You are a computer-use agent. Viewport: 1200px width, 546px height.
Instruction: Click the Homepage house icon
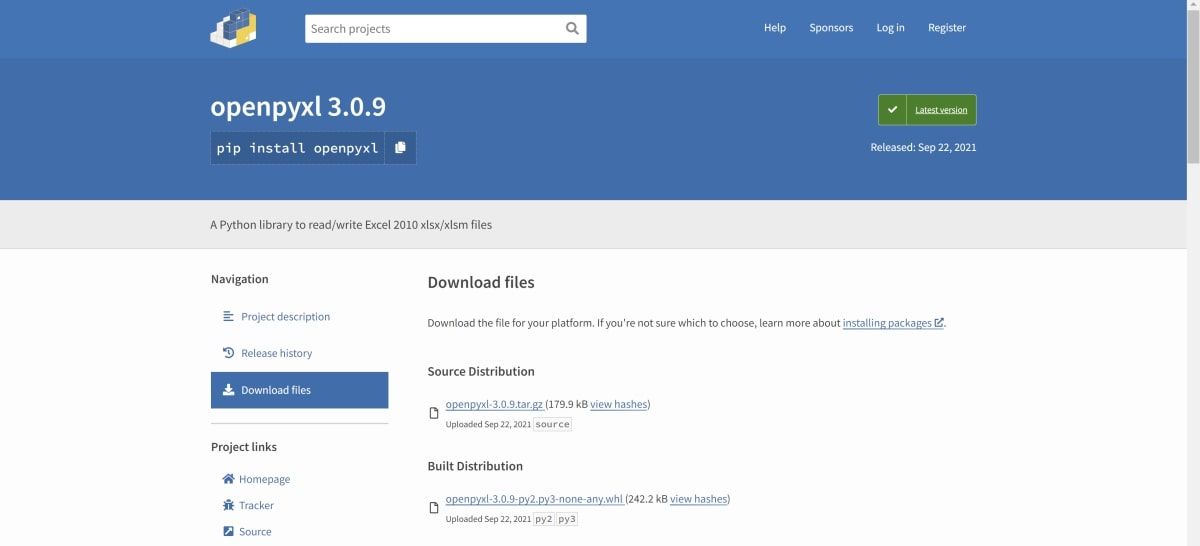(x=228, y=479)
